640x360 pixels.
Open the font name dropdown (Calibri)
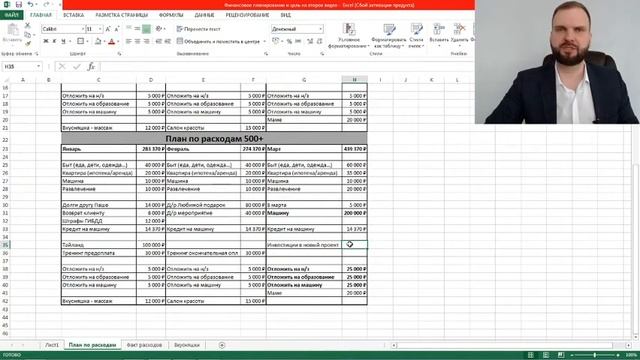point(82,29)
